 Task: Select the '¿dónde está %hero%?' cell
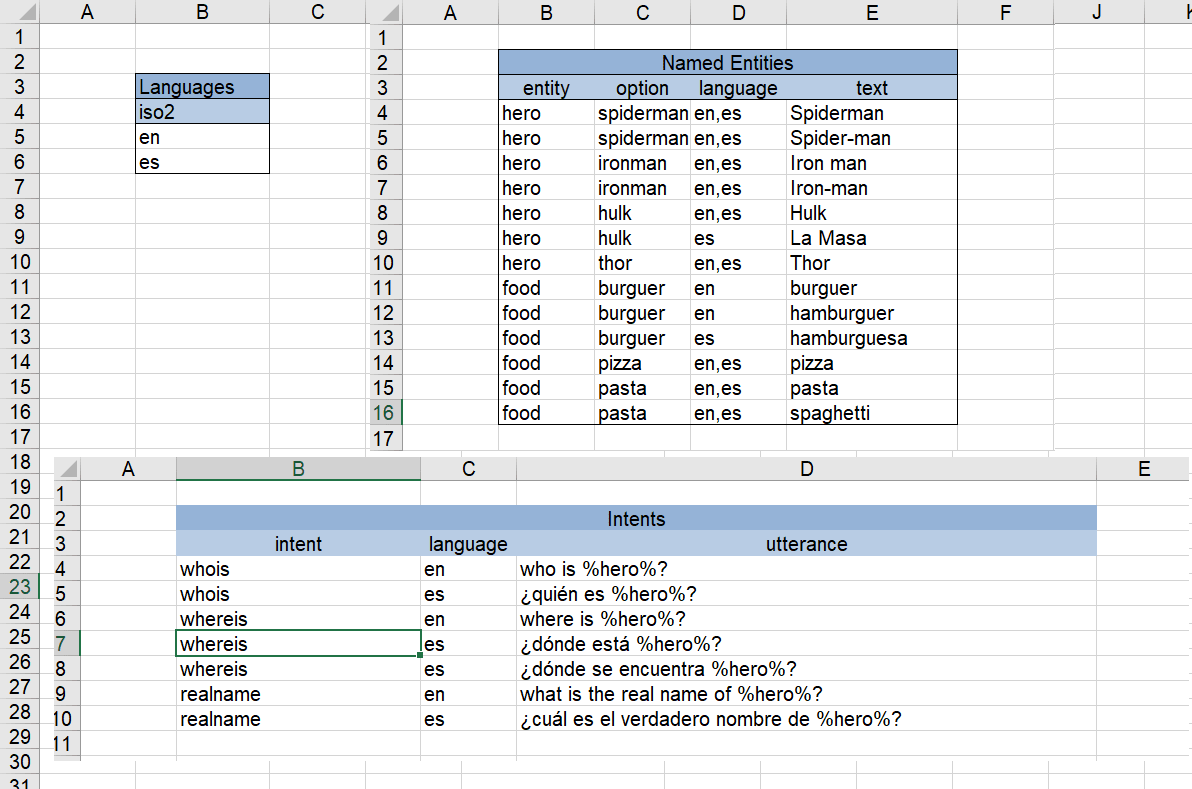(807, 644)
